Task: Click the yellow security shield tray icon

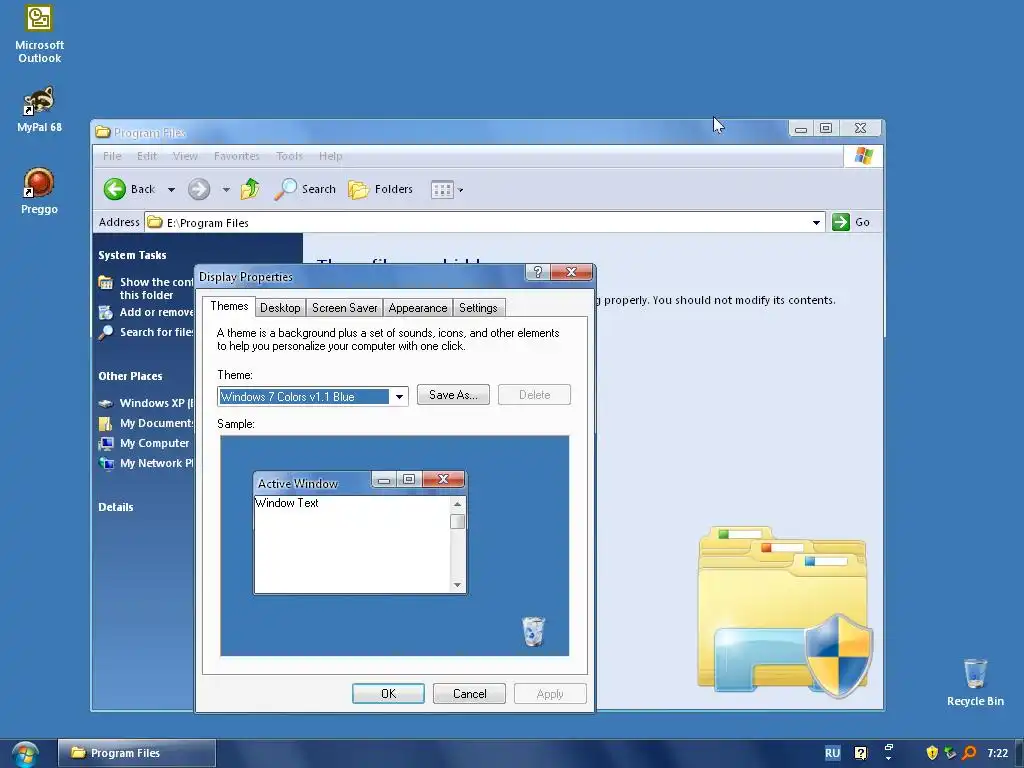Action: [x=932, y=753]
